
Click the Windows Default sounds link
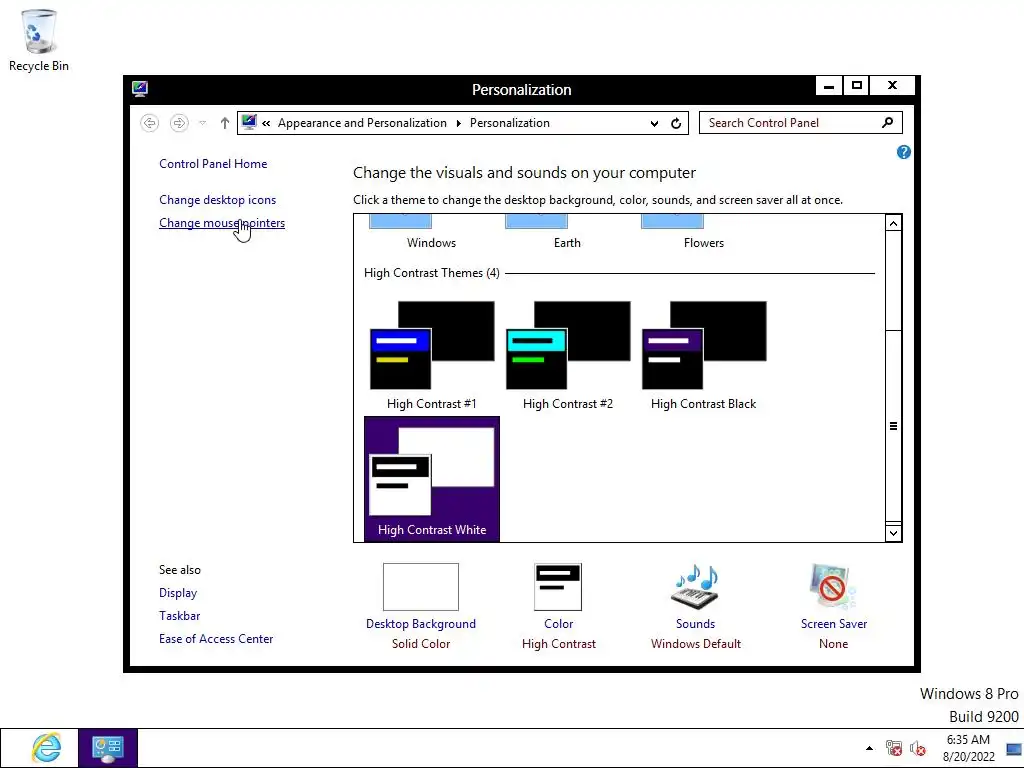click(x=696, y=644)
